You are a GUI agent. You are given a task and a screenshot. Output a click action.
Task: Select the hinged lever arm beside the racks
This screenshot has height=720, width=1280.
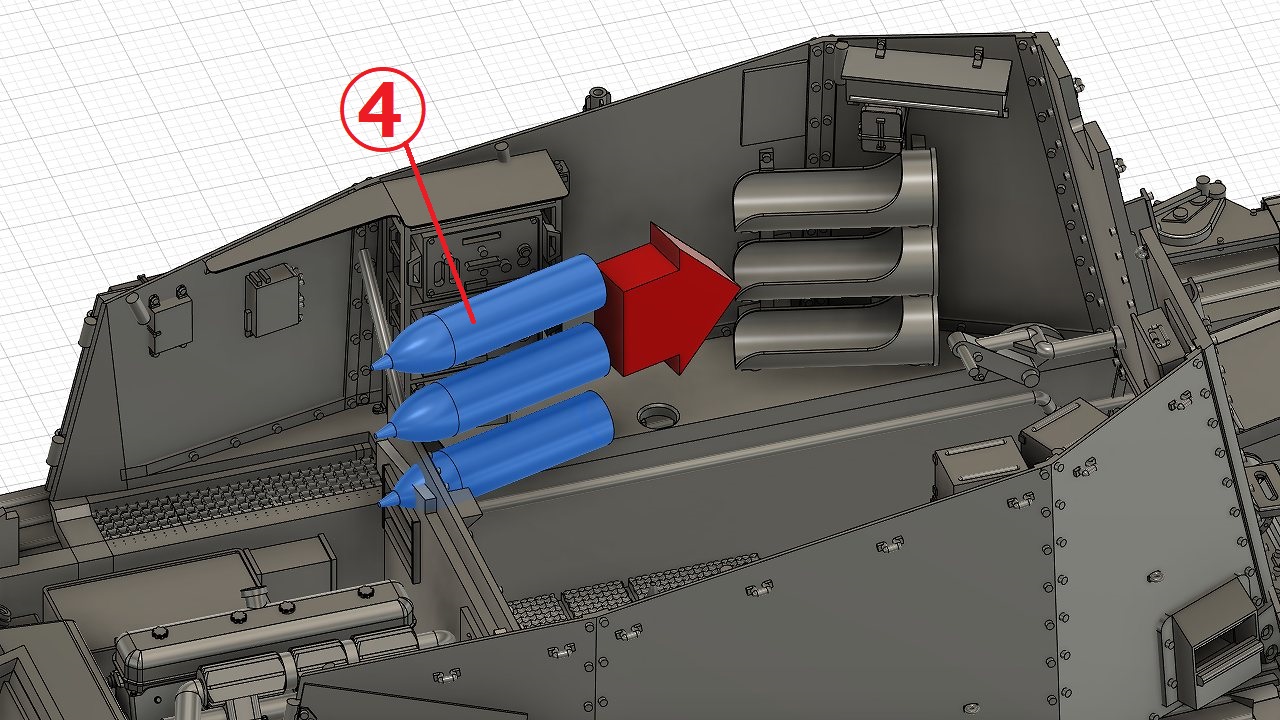click(x=1010, y=354)
